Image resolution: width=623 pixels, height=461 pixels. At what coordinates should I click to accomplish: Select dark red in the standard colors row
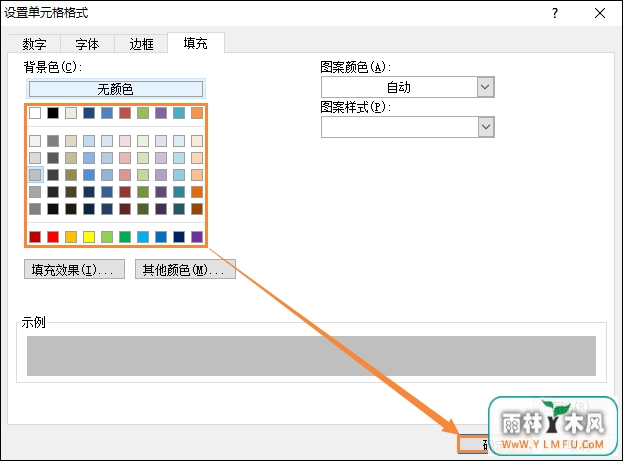coord(35,237)
